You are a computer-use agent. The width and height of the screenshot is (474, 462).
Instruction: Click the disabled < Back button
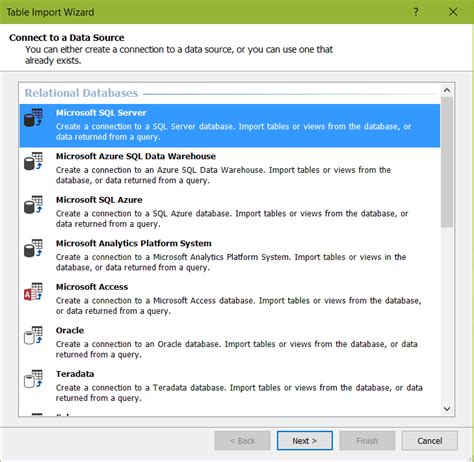point(242,441)
